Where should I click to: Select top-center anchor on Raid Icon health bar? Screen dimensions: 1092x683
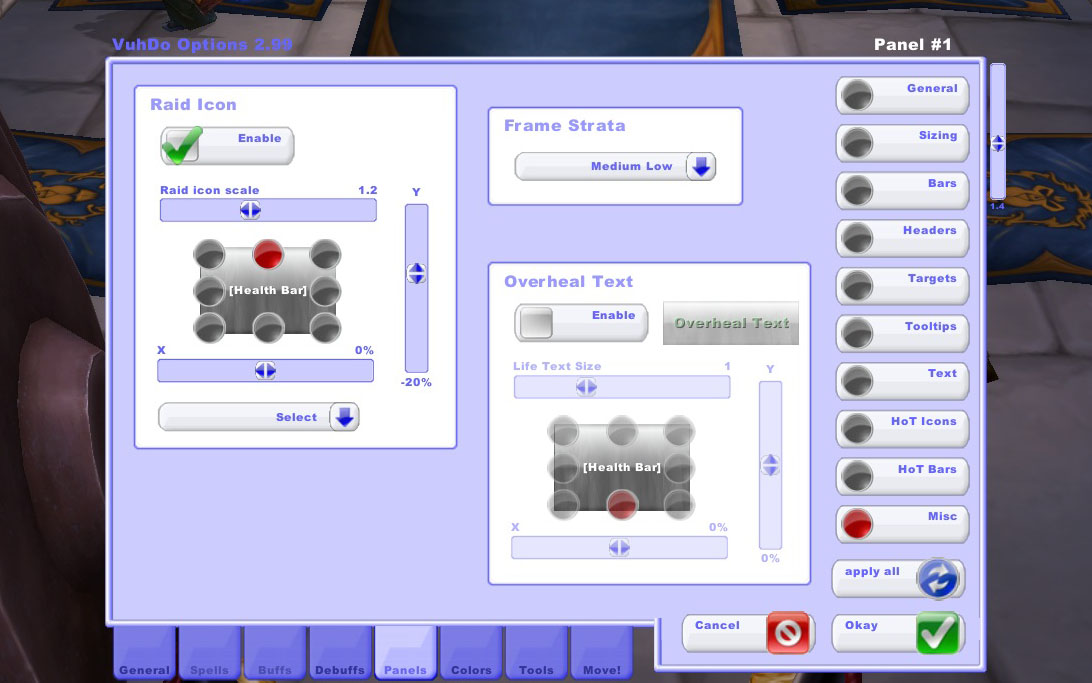(266, 253)
